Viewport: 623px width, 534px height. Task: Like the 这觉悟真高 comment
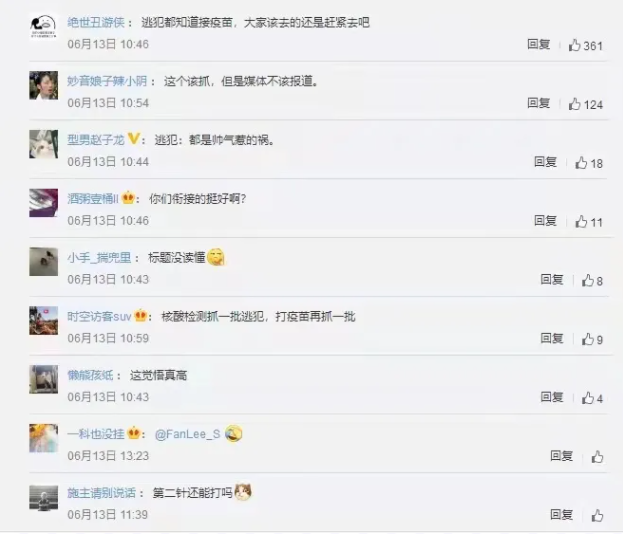[x=588, y=398]
